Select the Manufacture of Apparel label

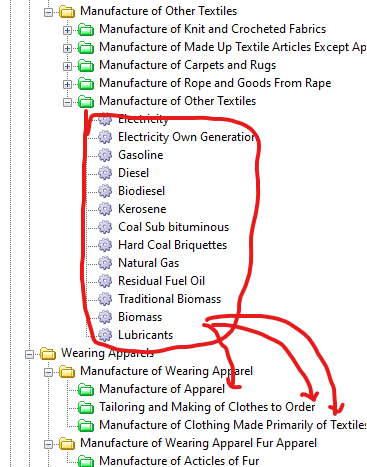click(x=162, y=389)
